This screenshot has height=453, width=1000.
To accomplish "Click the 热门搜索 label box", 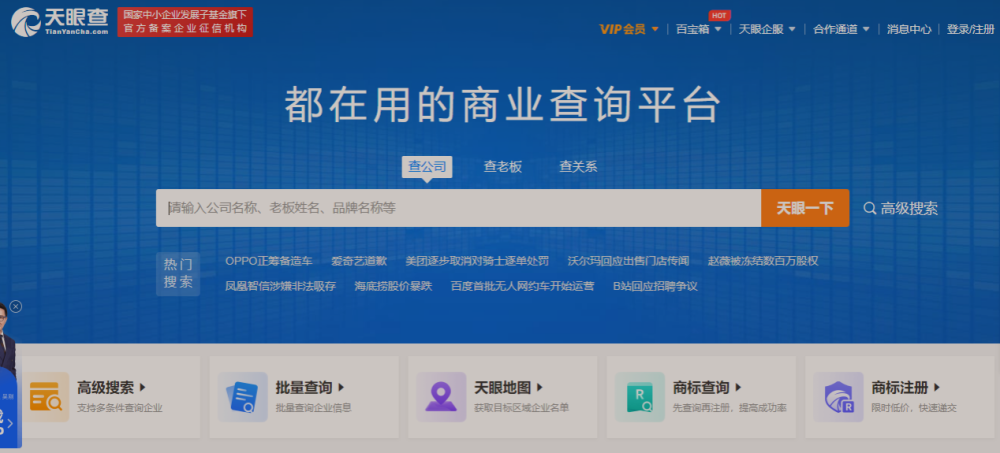I will [x=178, y=274].
